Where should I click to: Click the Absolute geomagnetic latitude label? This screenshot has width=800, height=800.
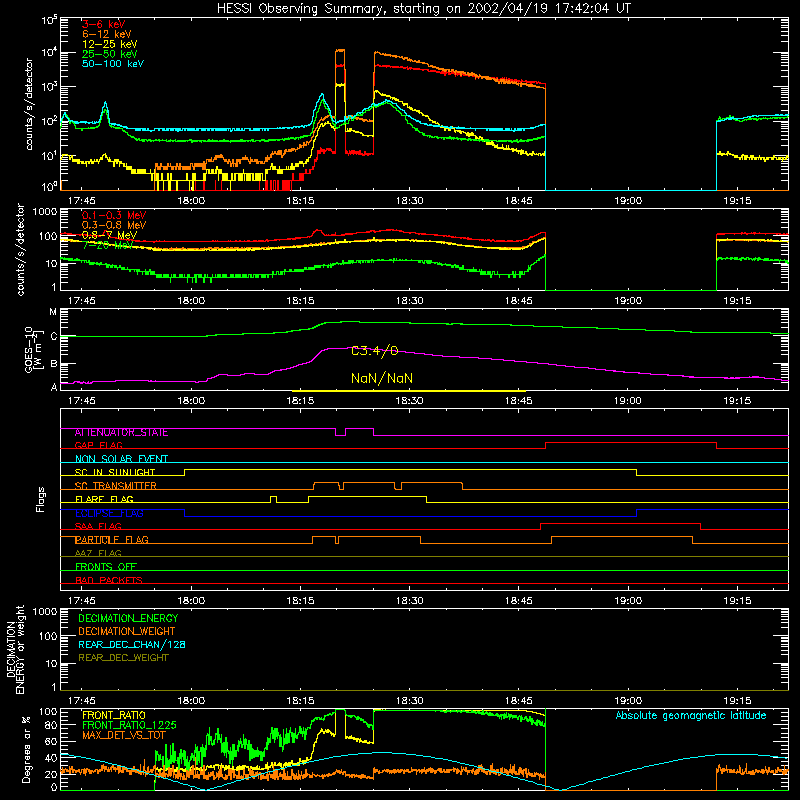click(x=691, y=716)
